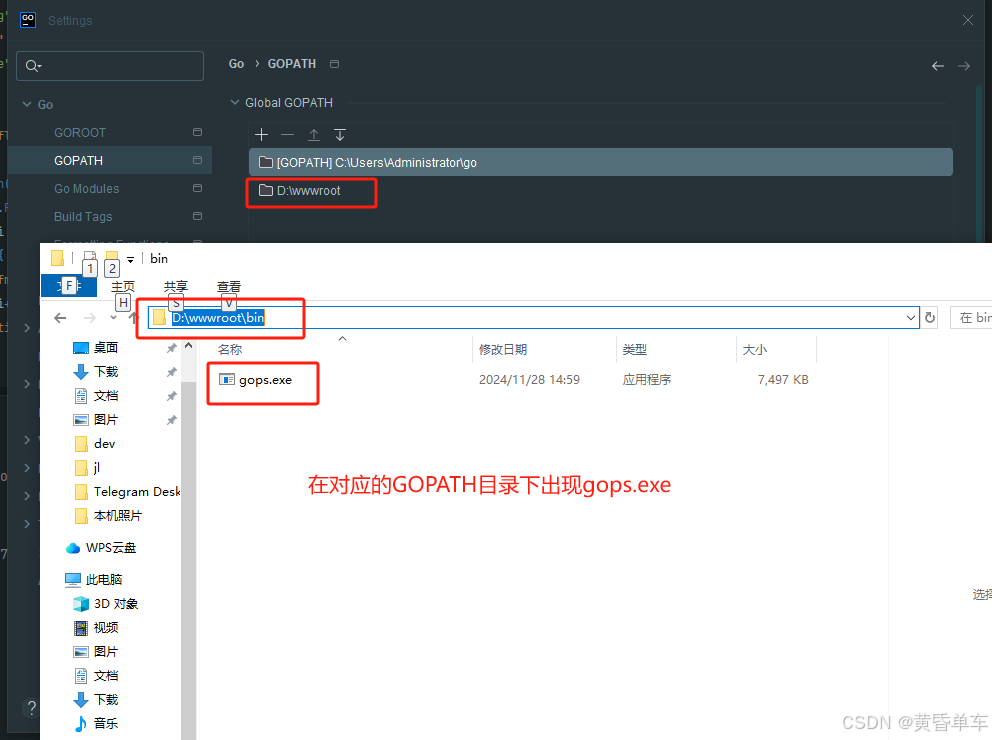Click the Settings search field
Viewport: 992px width, 740px height.
coord(110,66)
